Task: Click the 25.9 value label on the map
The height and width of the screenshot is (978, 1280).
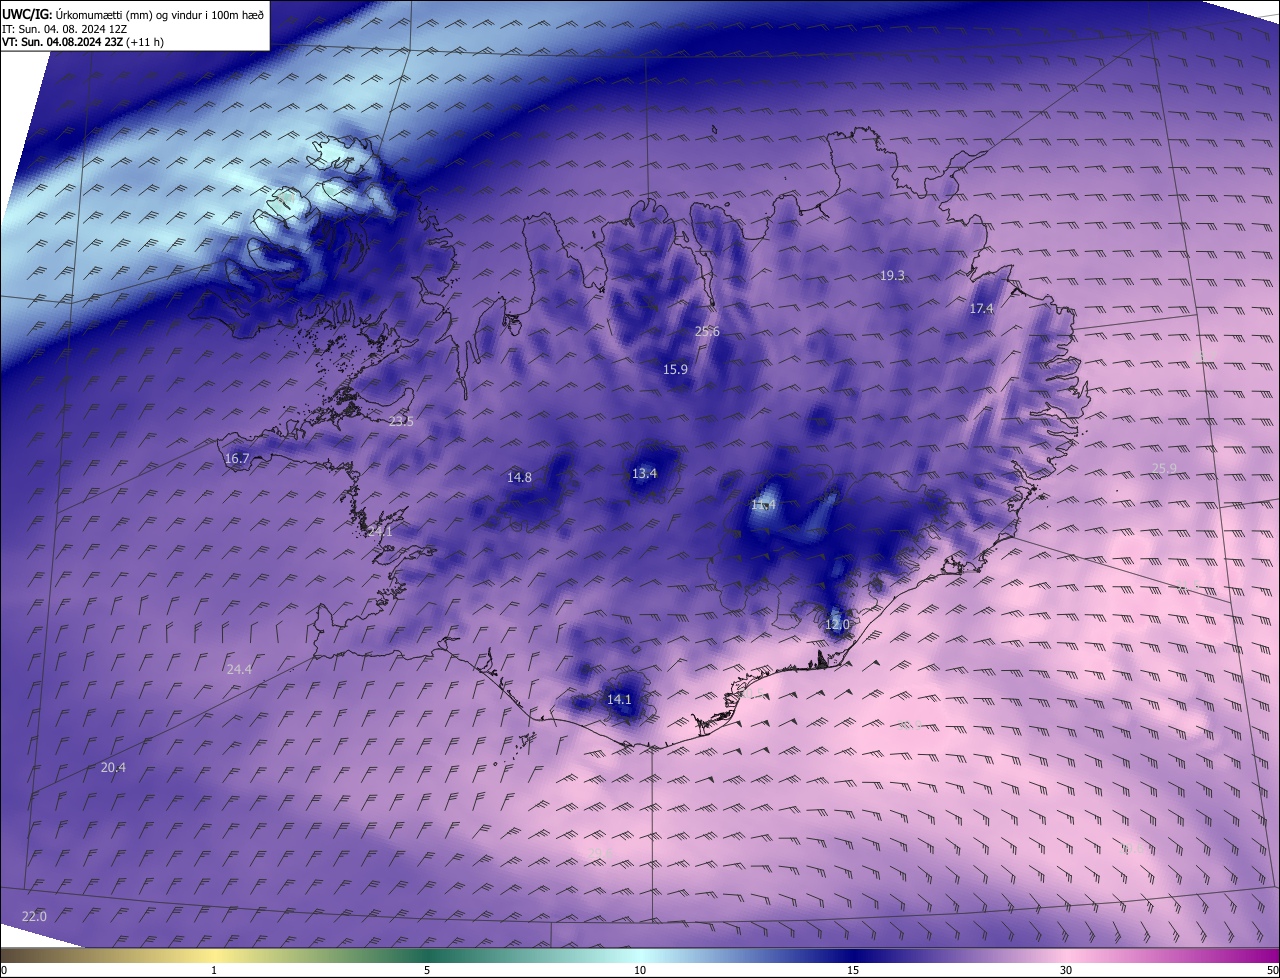Action: tap(1164, 468)
